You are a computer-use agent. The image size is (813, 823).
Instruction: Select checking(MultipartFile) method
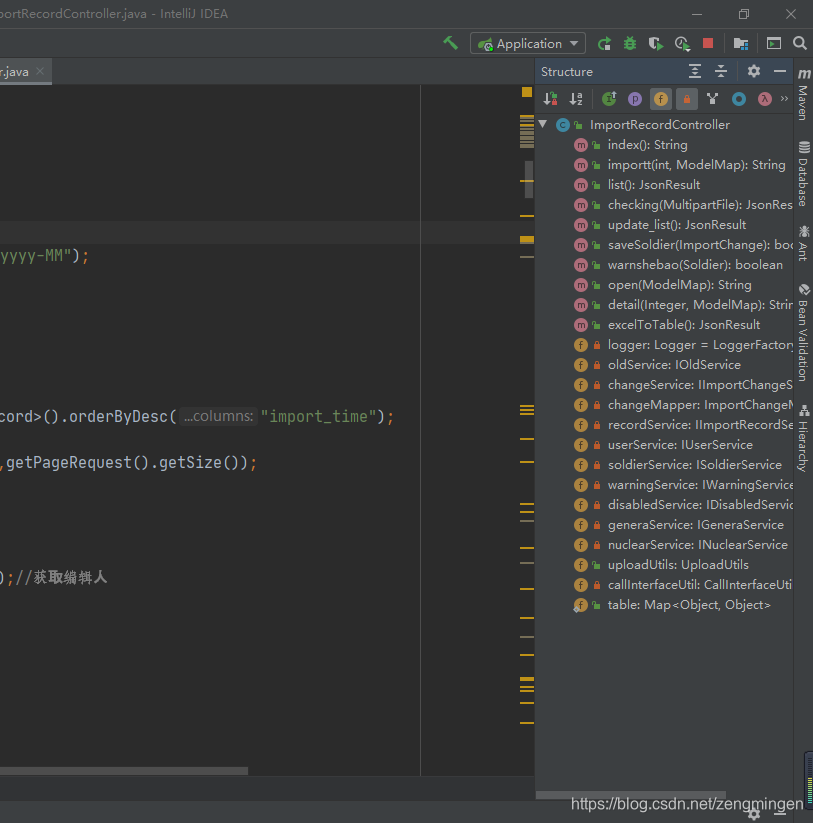(x=700, y=205)
